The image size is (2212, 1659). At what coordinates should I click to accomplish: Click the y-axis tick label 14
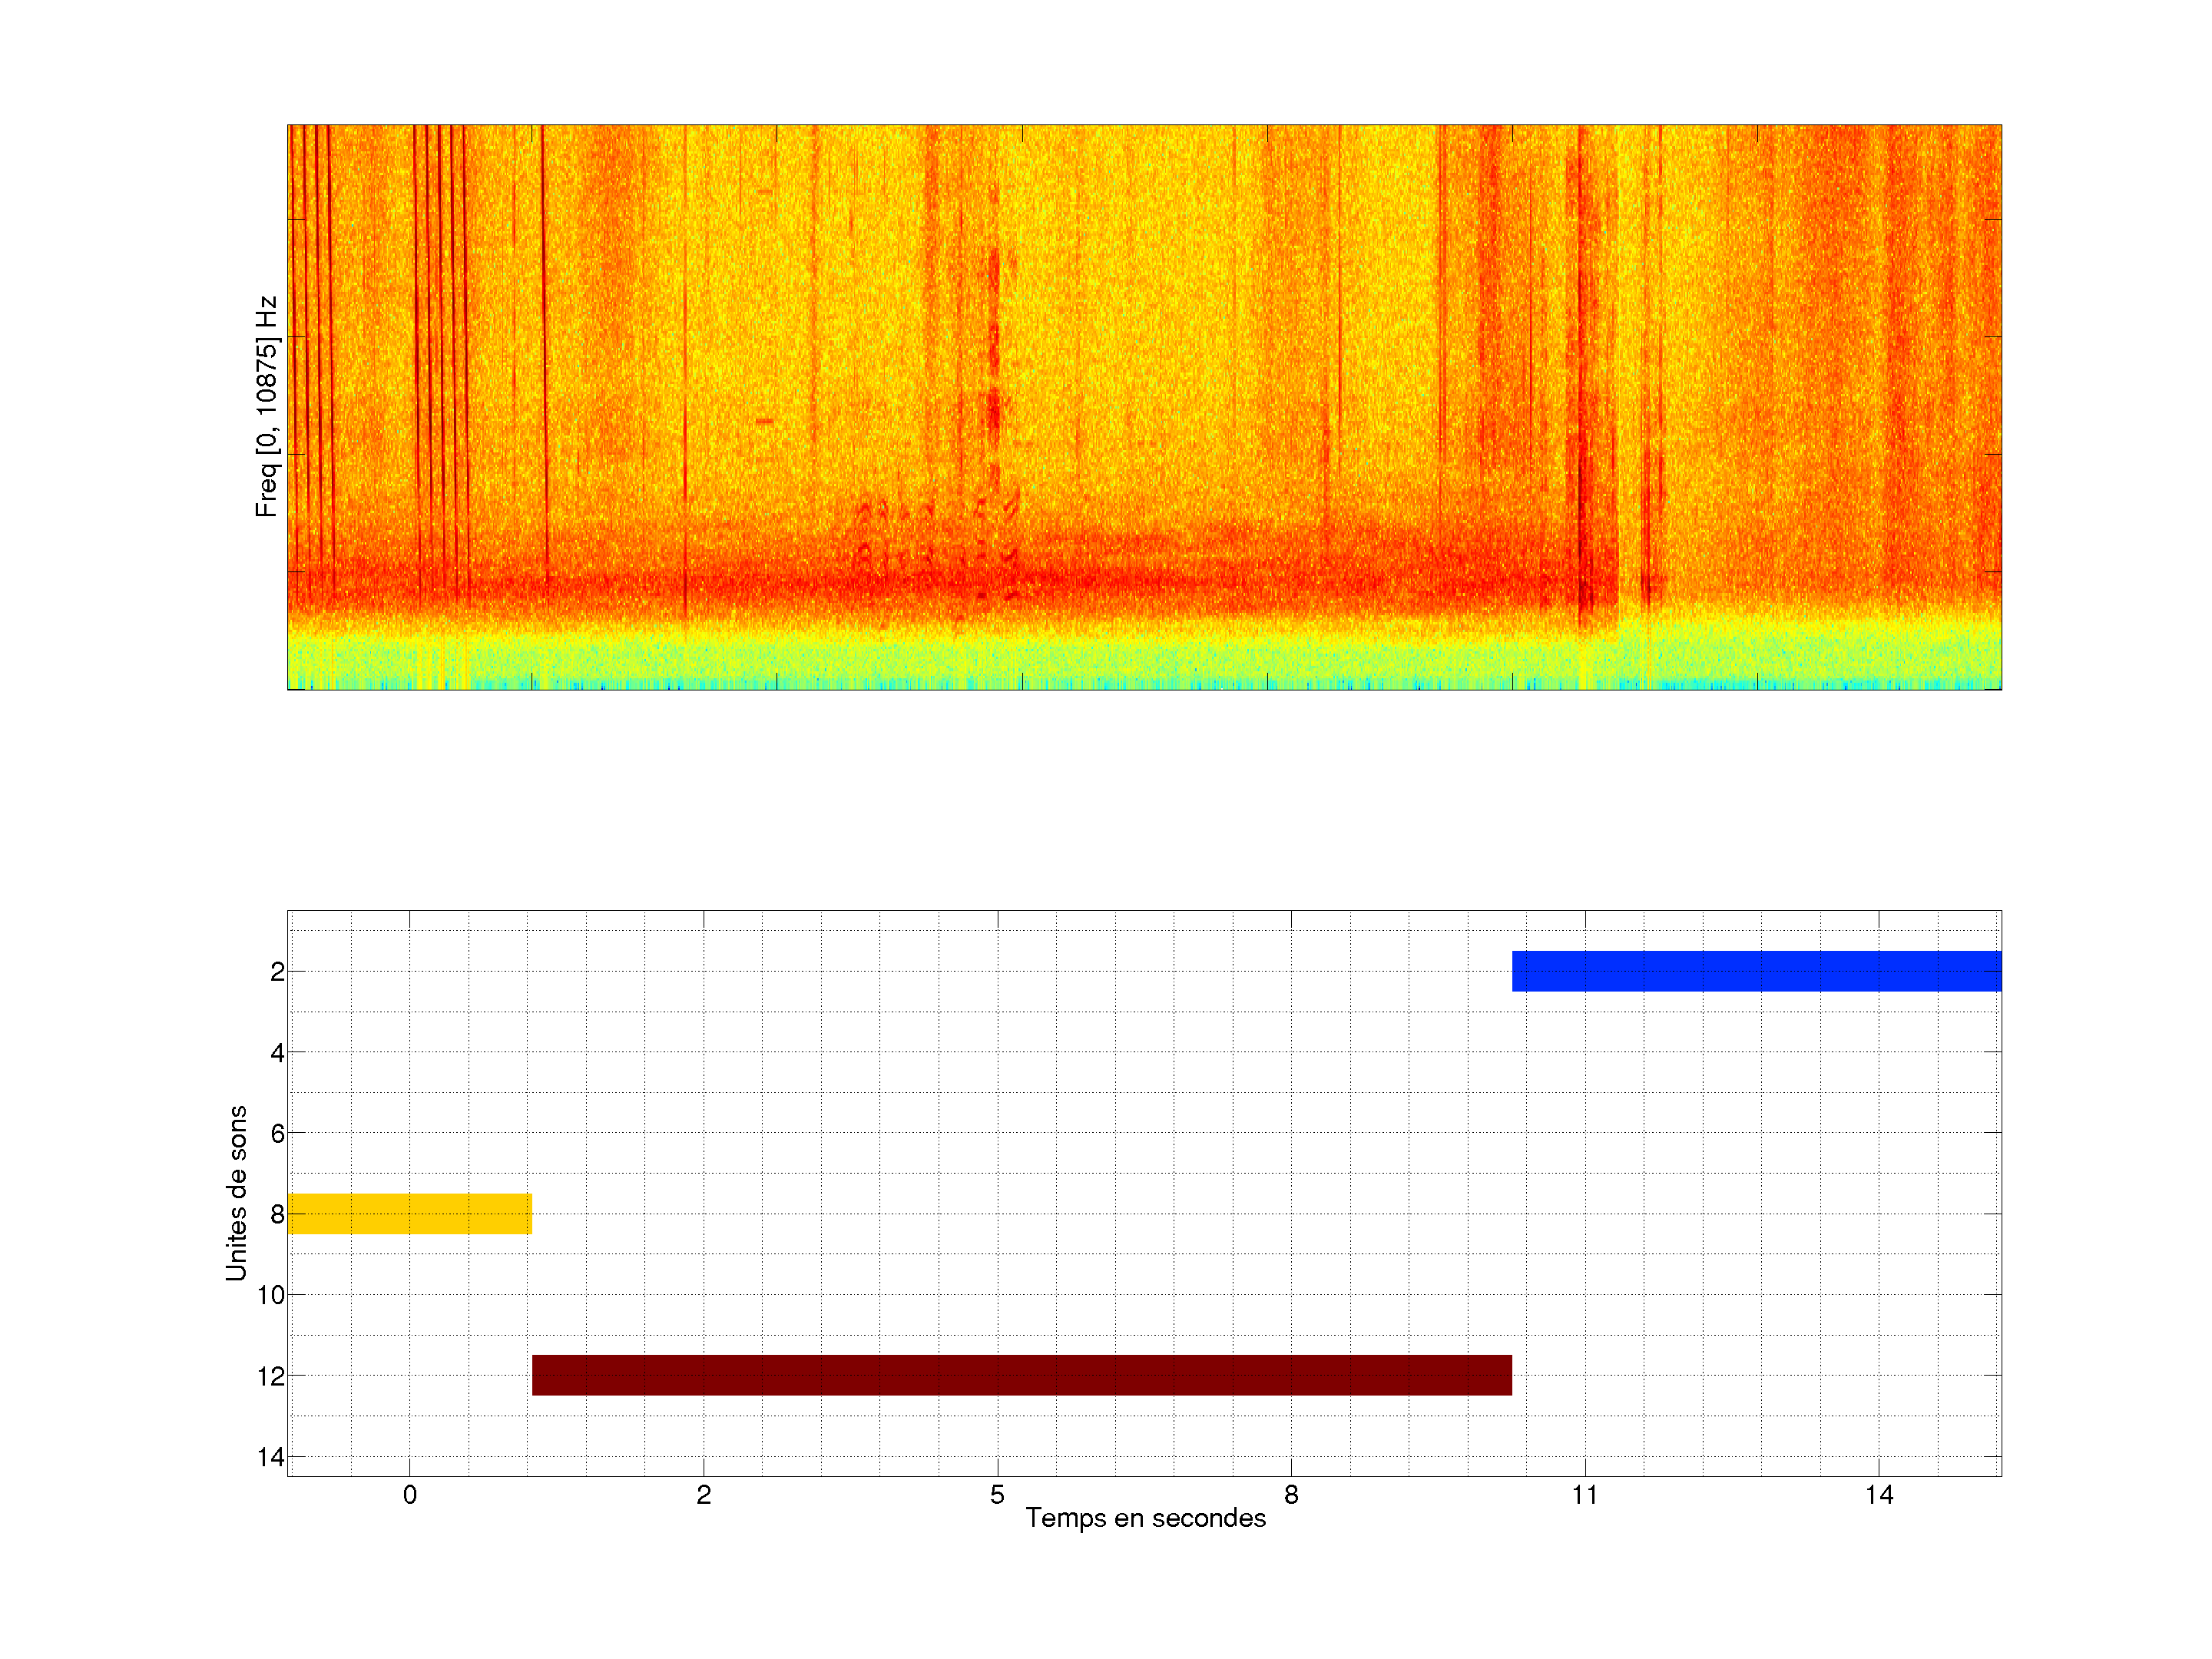click(x=270, y=1457)
